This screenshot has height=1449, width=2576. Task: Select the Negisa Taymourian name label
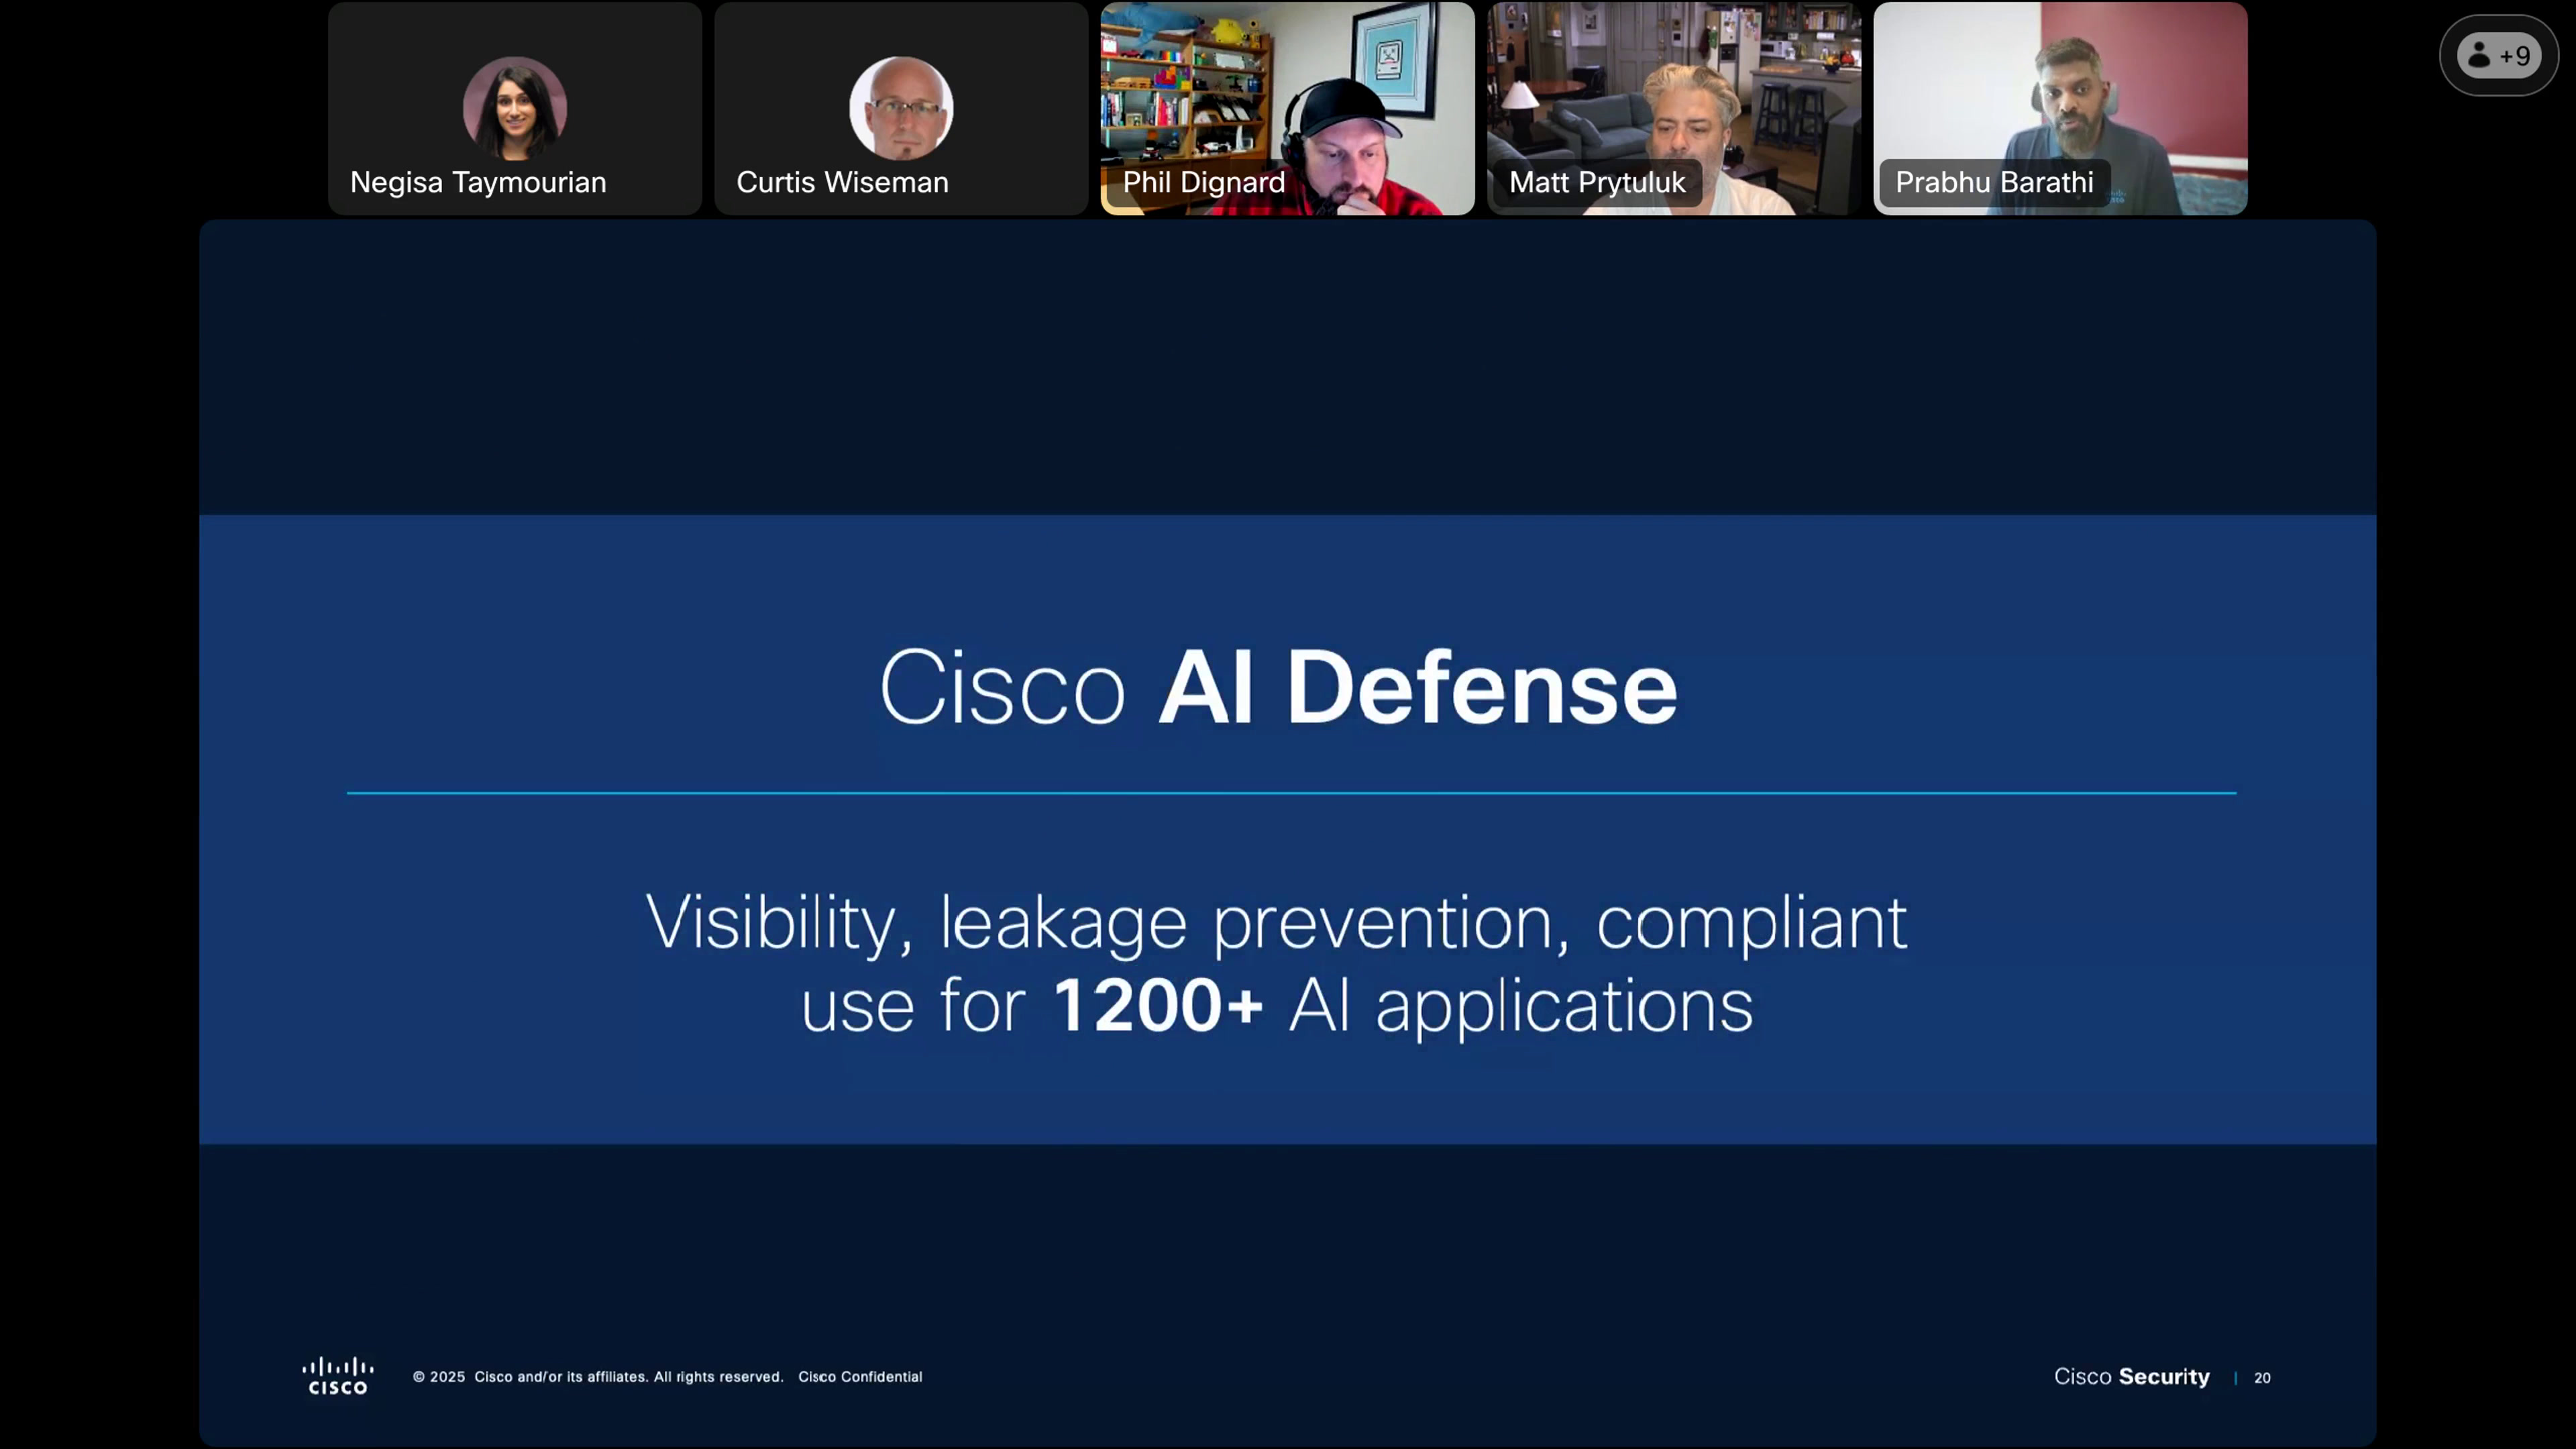pyautogui.click(x=478, y=182)
